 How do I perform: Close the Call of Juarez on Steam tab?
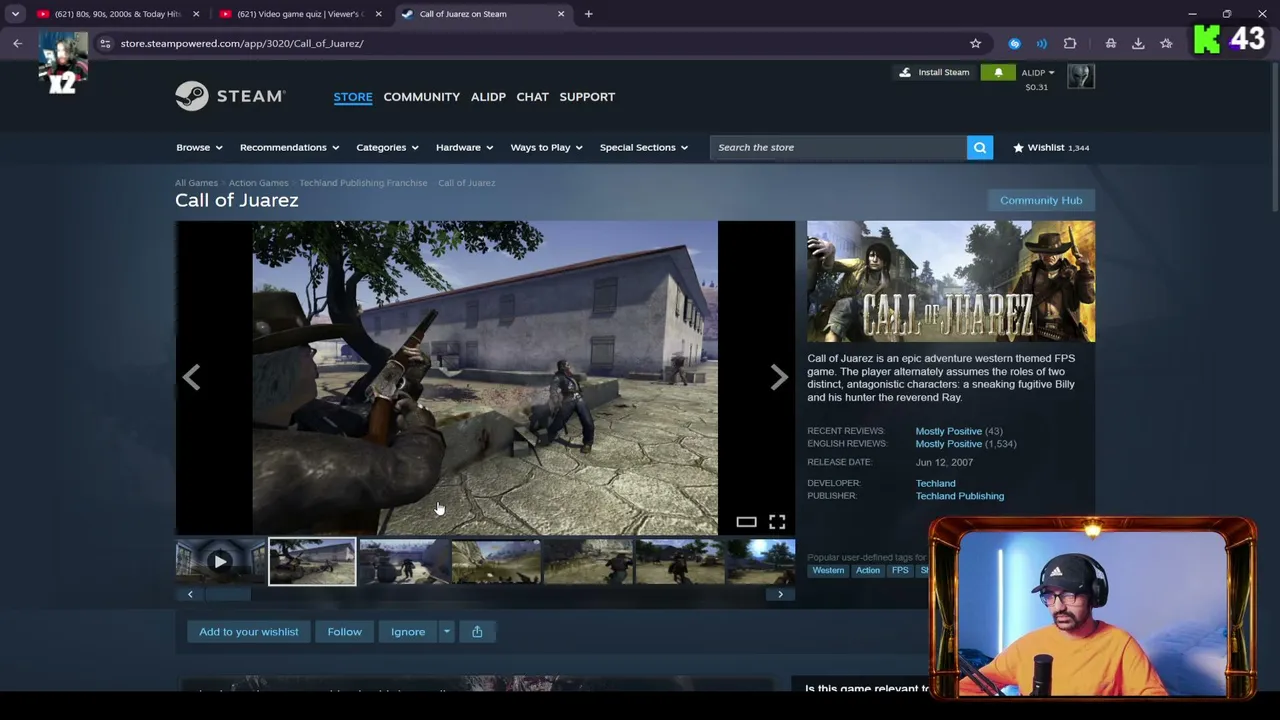pyautogui.click(x=561, y=14)
